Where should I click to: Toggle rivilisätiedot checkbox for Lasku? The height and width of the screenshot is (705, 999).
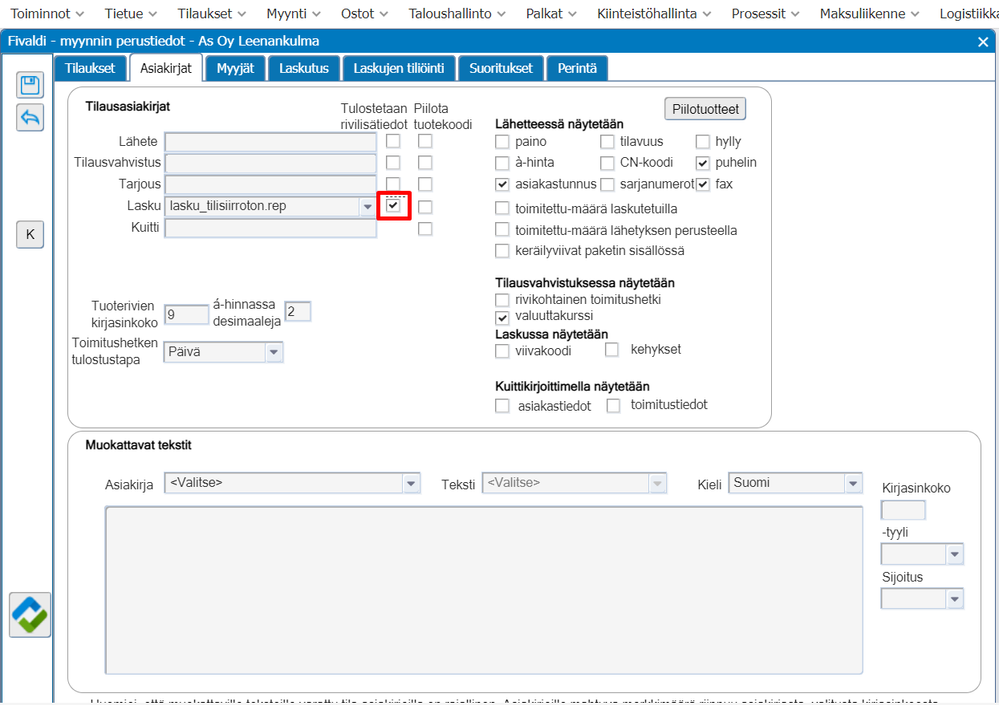pyautogui.click(x=393, y=205)
